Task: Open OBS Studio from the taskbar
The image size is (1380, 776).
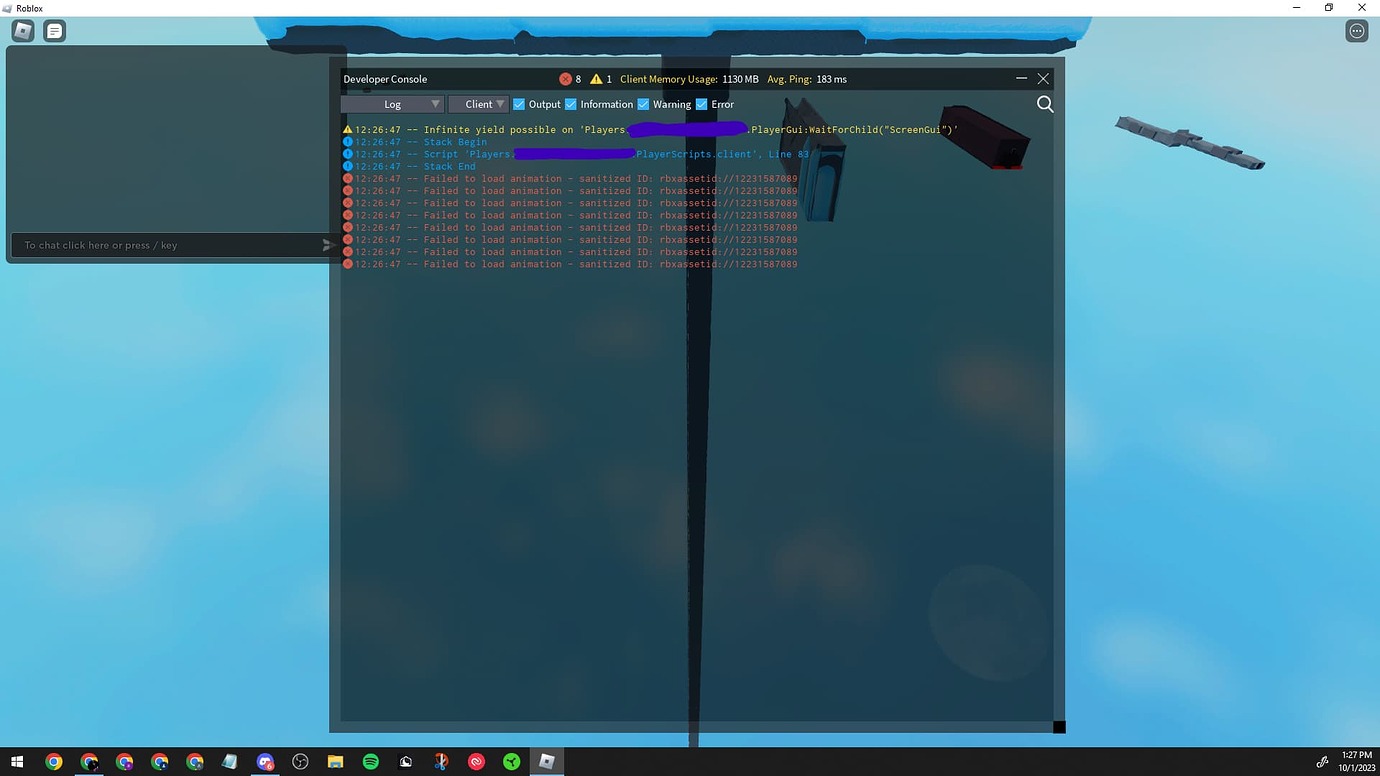Action: click(300, 762)
